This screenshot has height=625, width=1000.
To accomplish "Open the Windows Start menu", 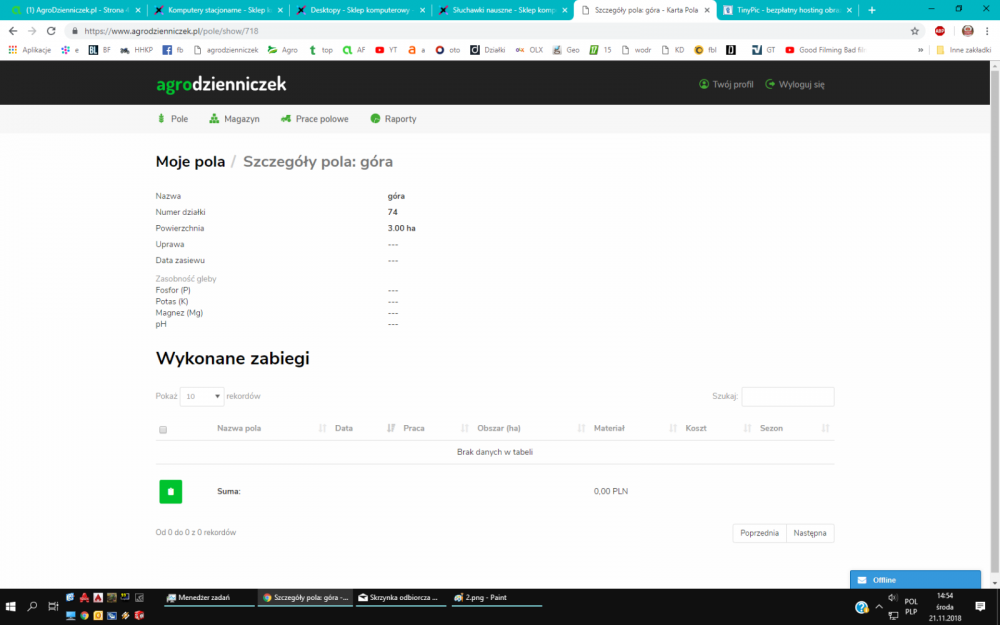I will click(12, 607).
